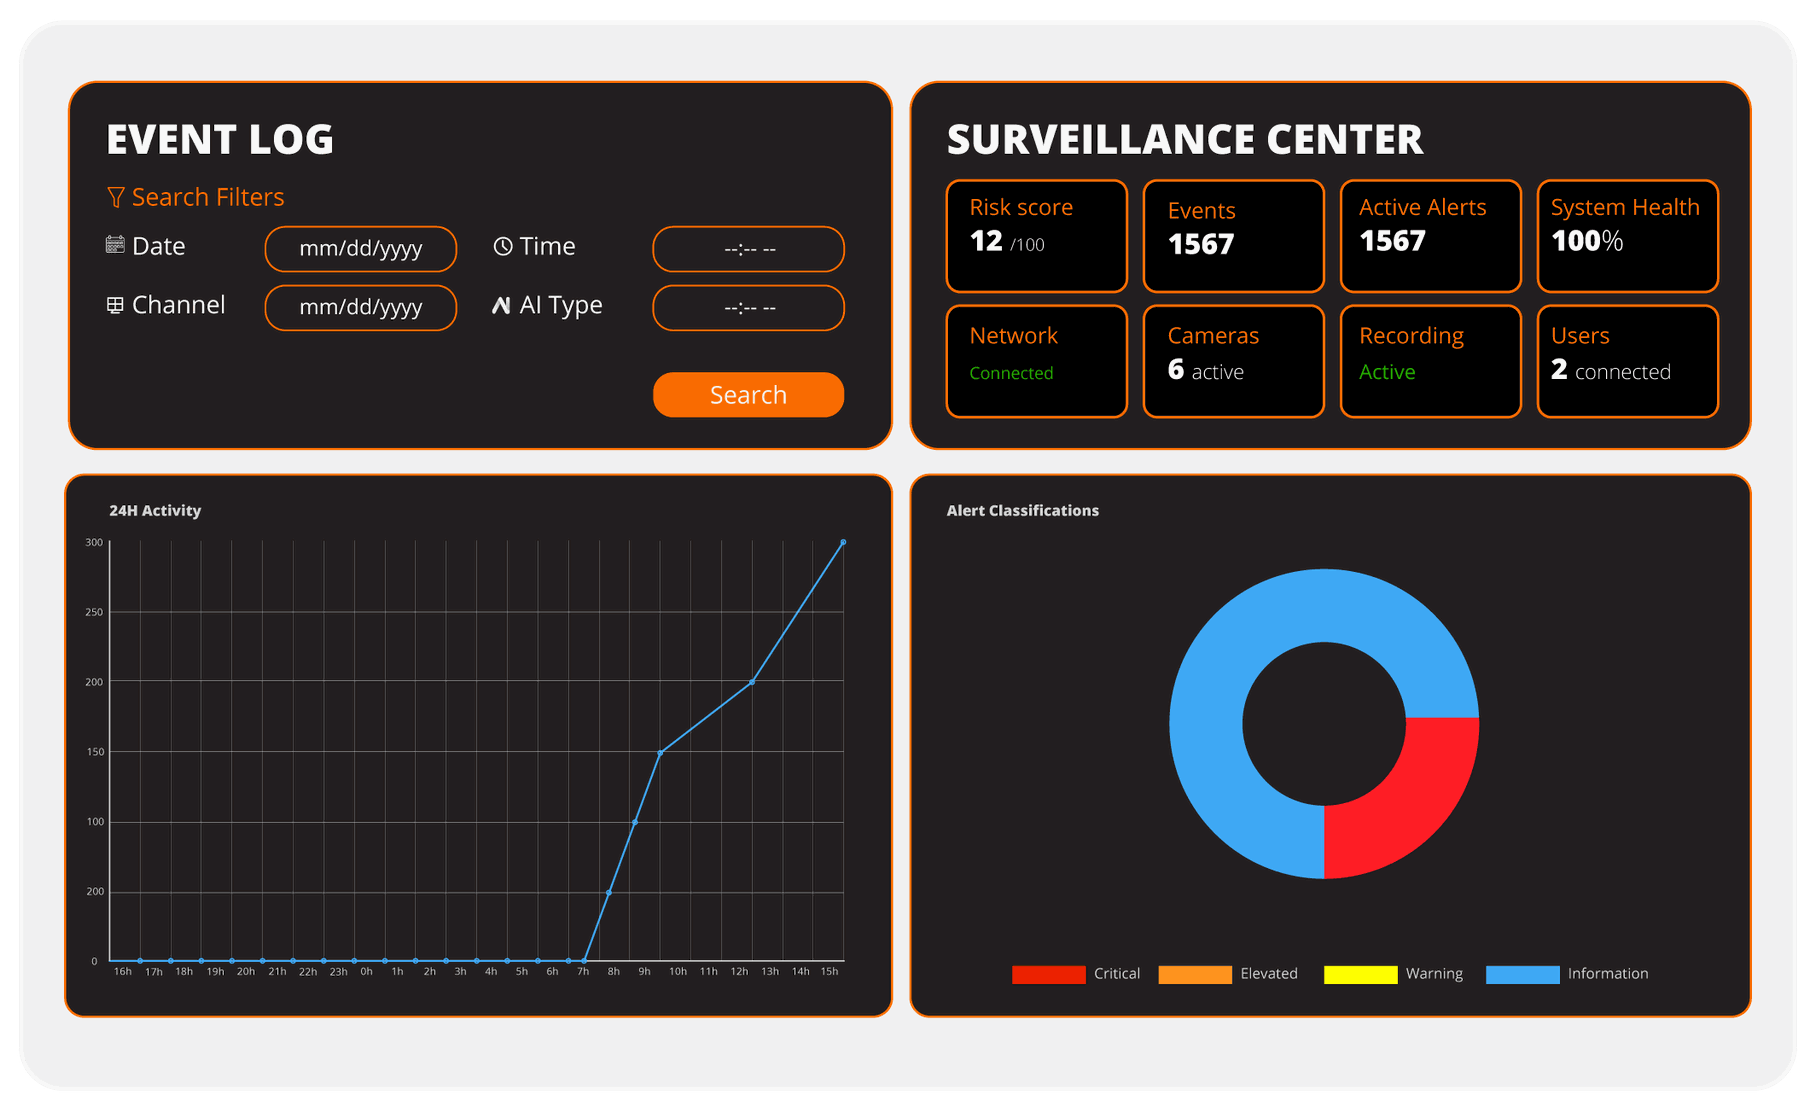The width and height of the screenshot is (1814, 1117).
Task: Open the Cameras active card
Action: pos(1233,361)
